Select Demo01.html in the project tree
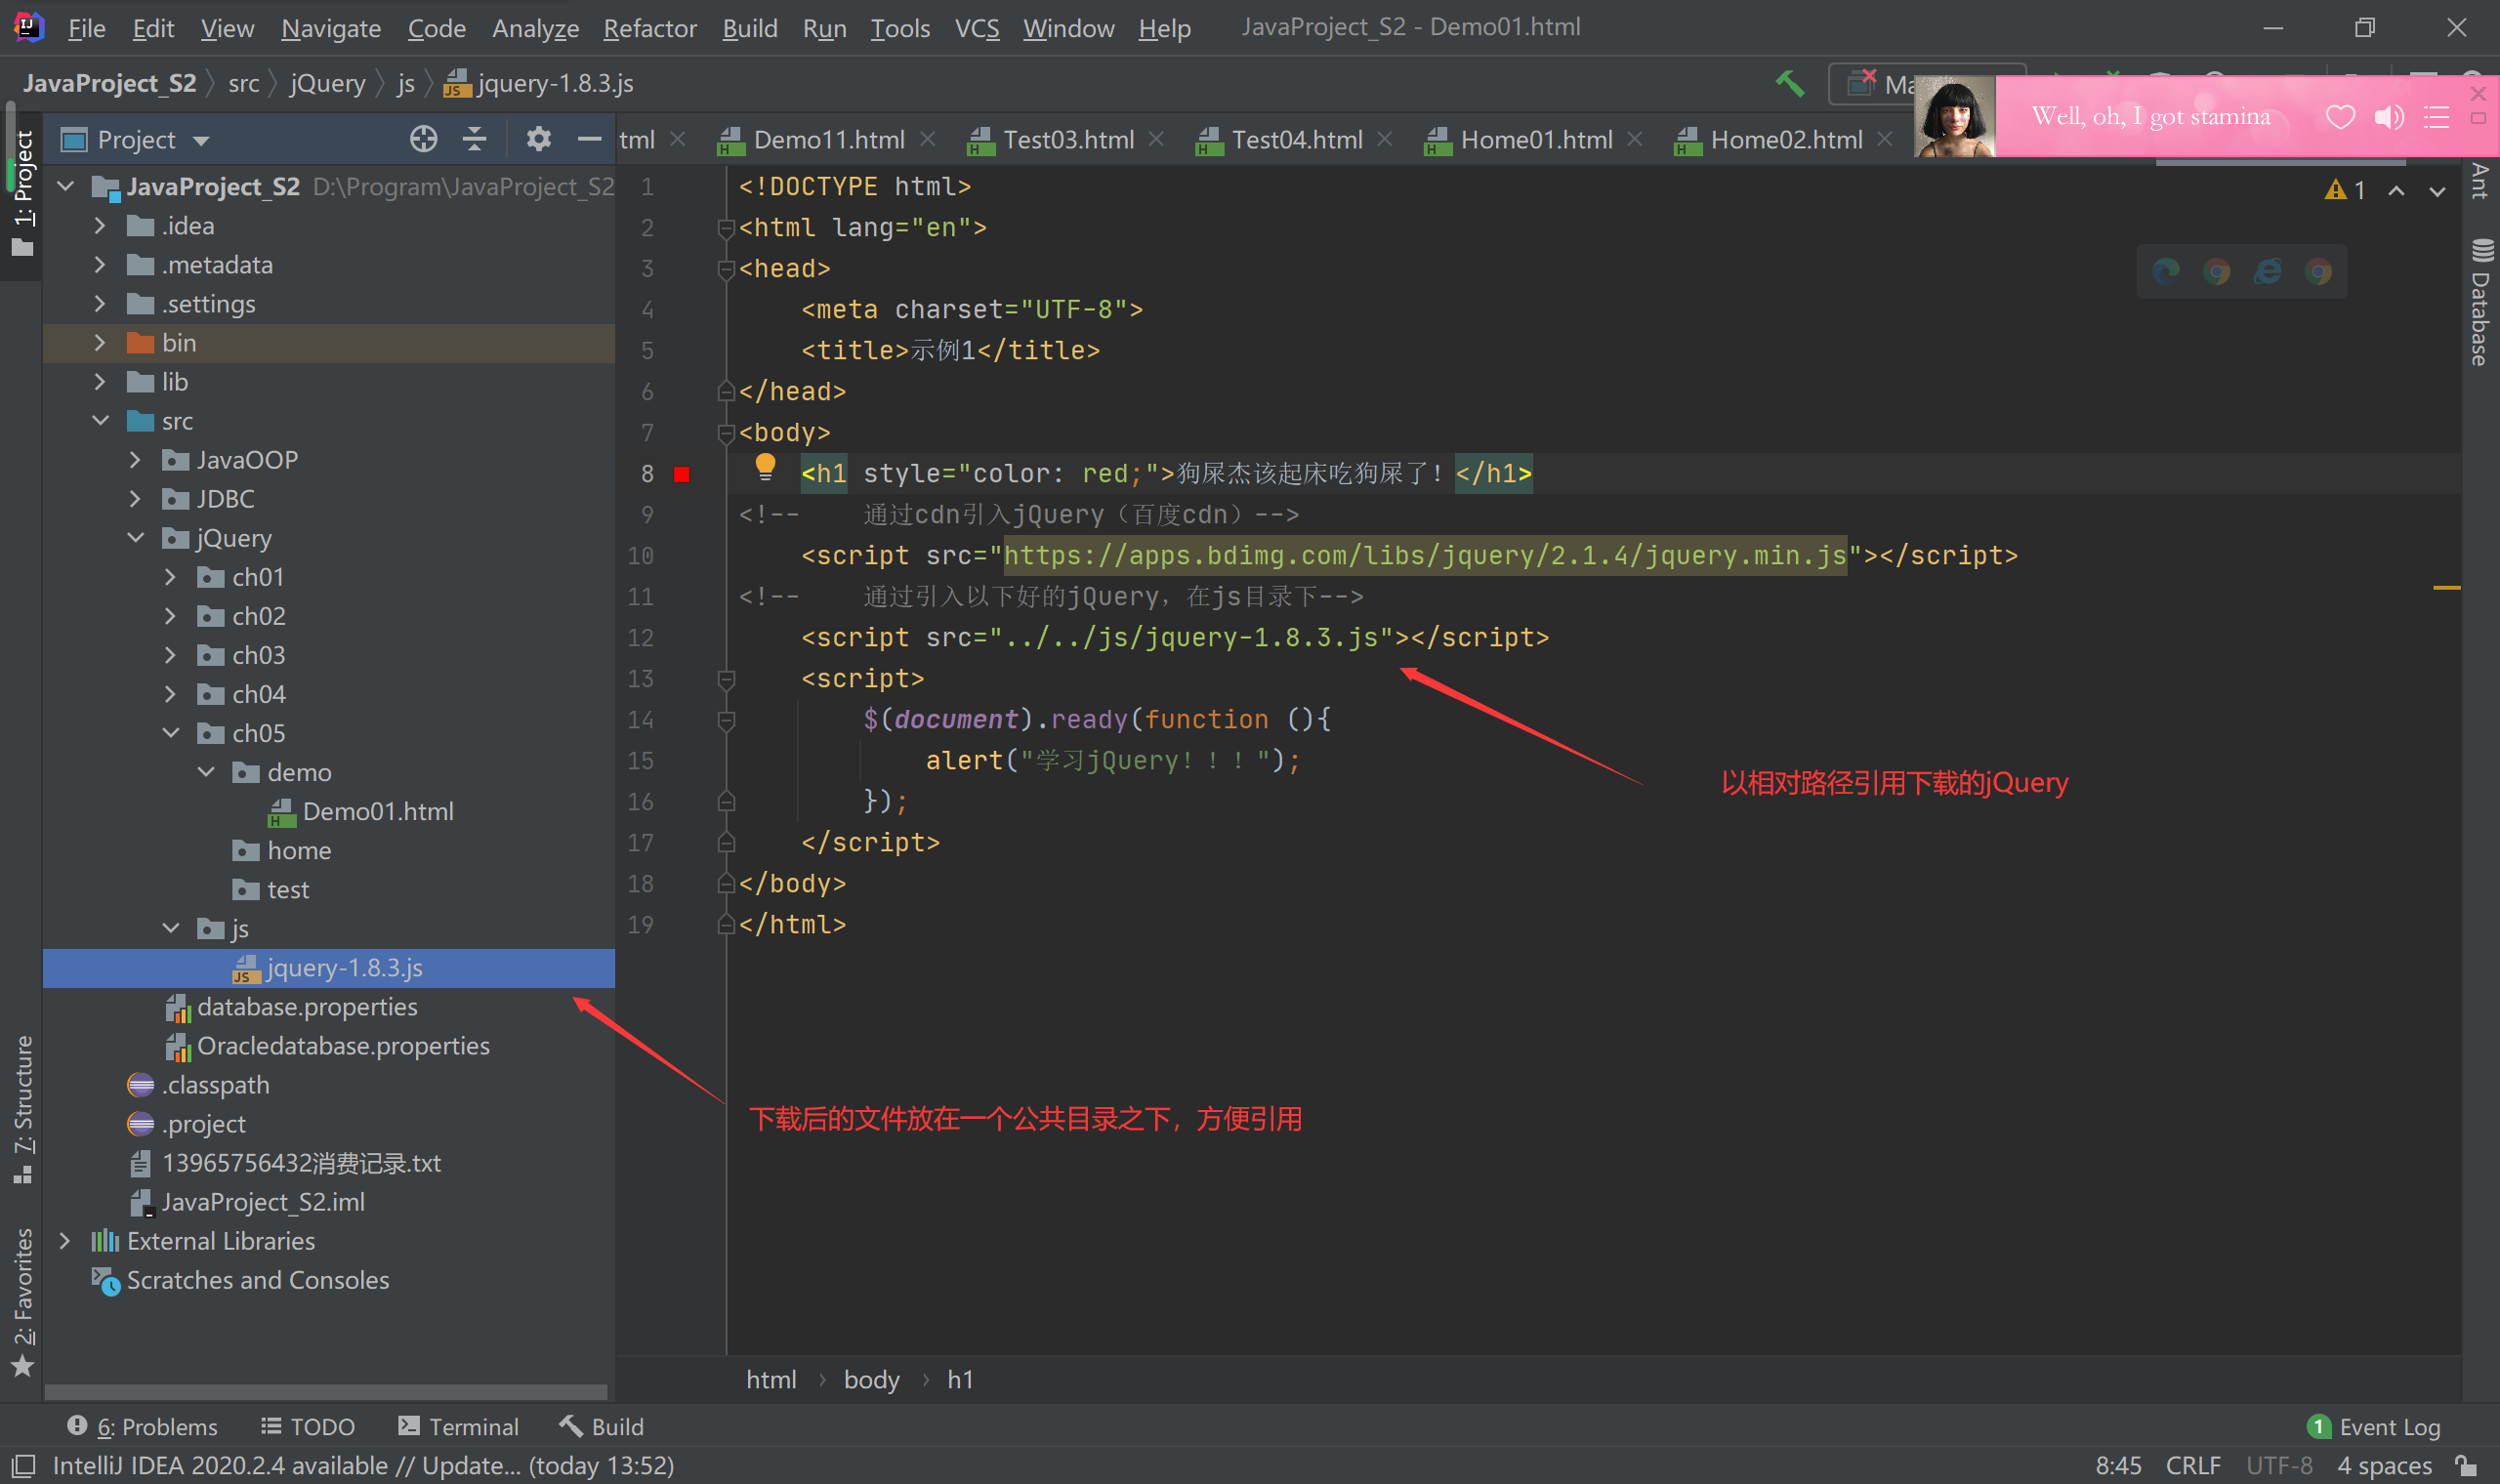 click(377, 811)
